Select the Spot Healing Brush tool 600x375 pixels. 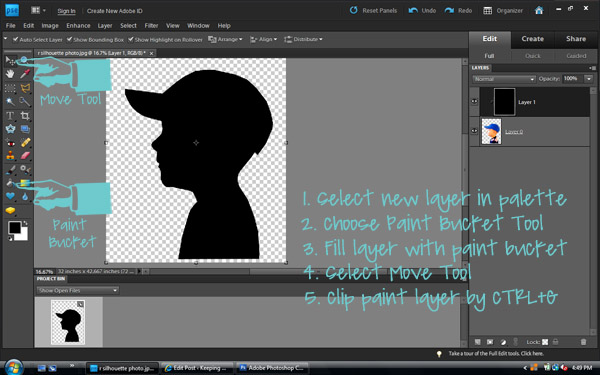[x=25, y=143]
